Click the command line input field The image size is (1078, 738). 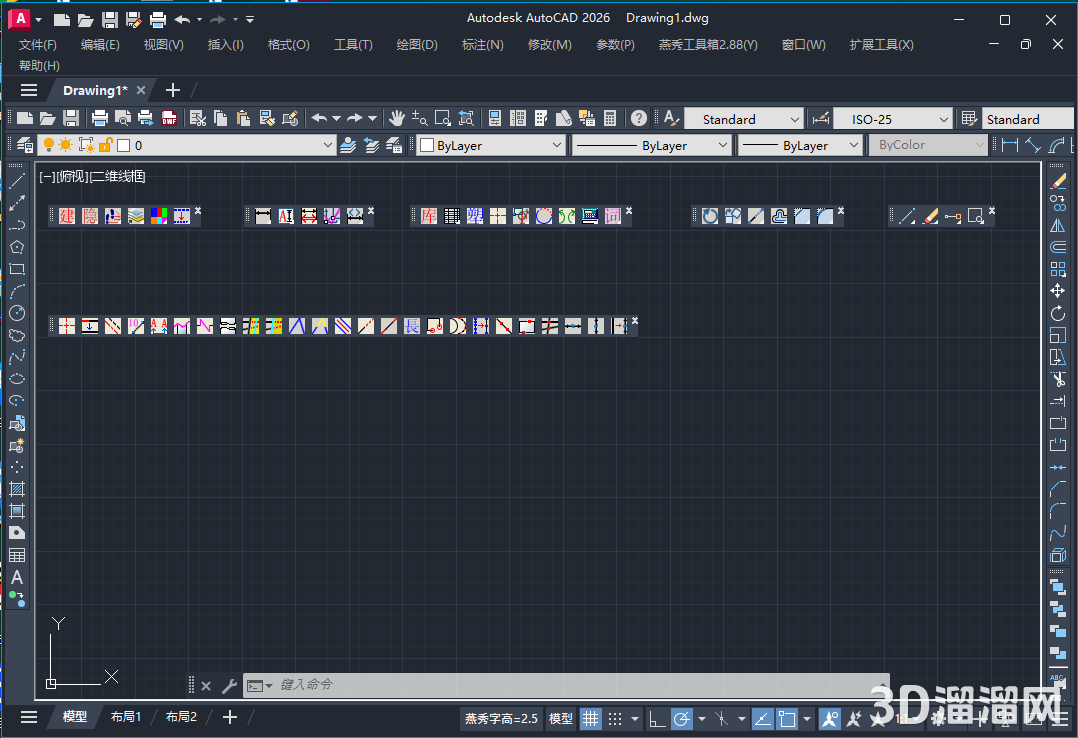point(560,685)
